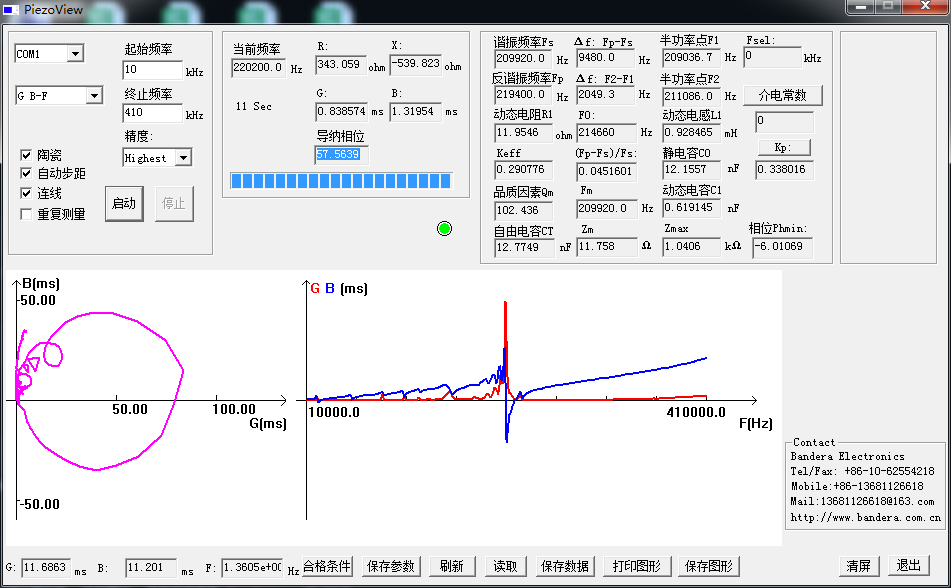Toggle the 自动步距 checkbox

point(26,174)
